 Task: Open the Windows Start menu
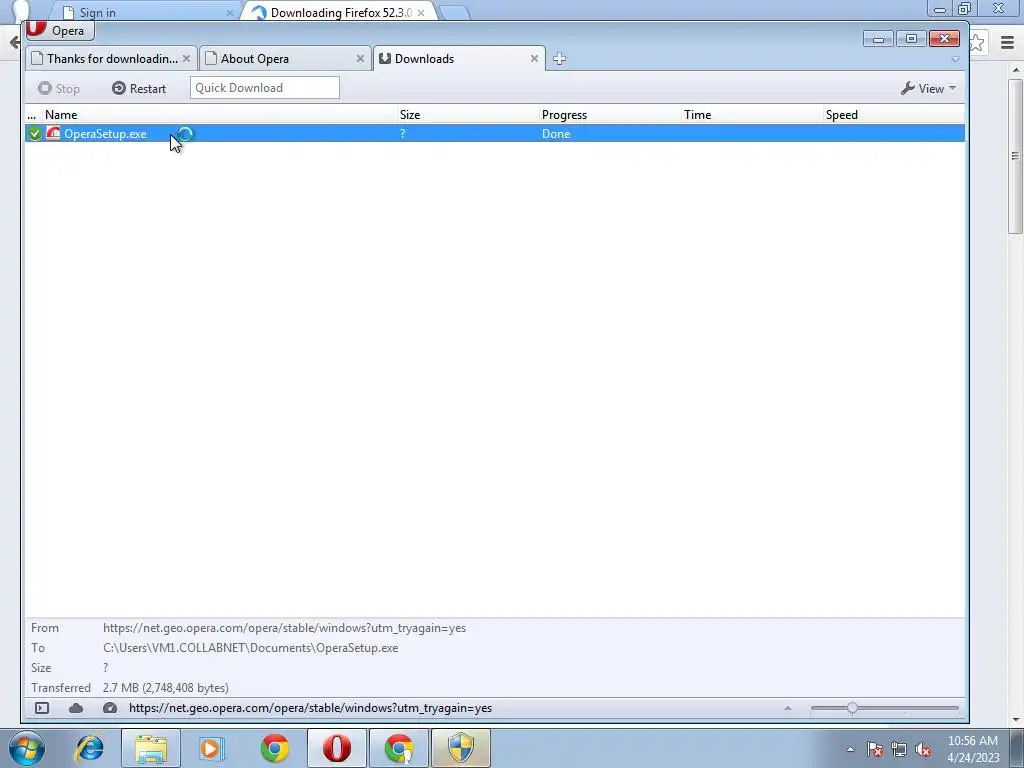pos(27,748)
